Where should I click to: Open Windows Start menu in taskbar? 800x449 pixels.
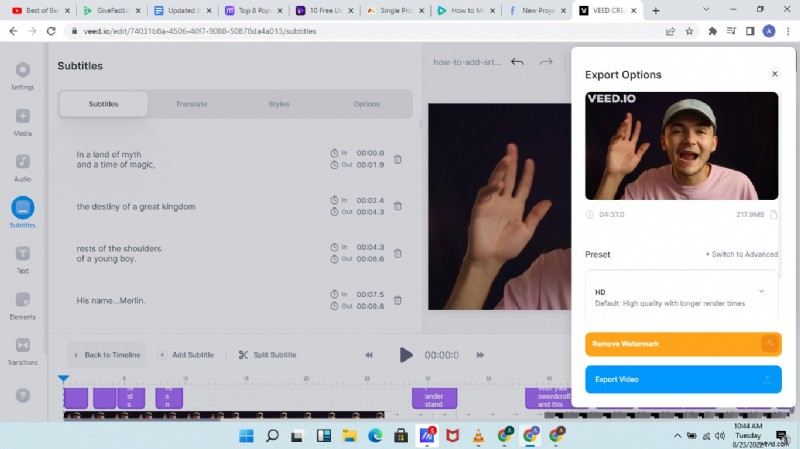[244, 435]
